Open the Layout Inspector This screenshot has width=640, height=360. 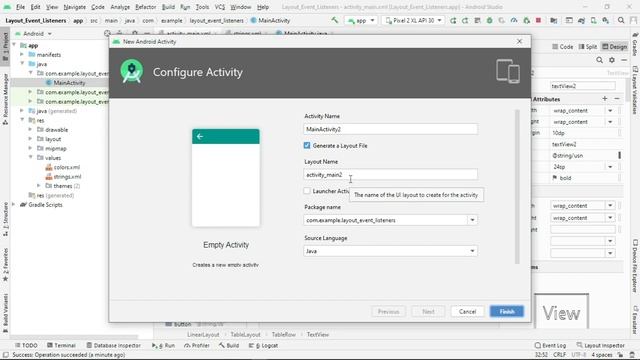(x=600, y=345)
